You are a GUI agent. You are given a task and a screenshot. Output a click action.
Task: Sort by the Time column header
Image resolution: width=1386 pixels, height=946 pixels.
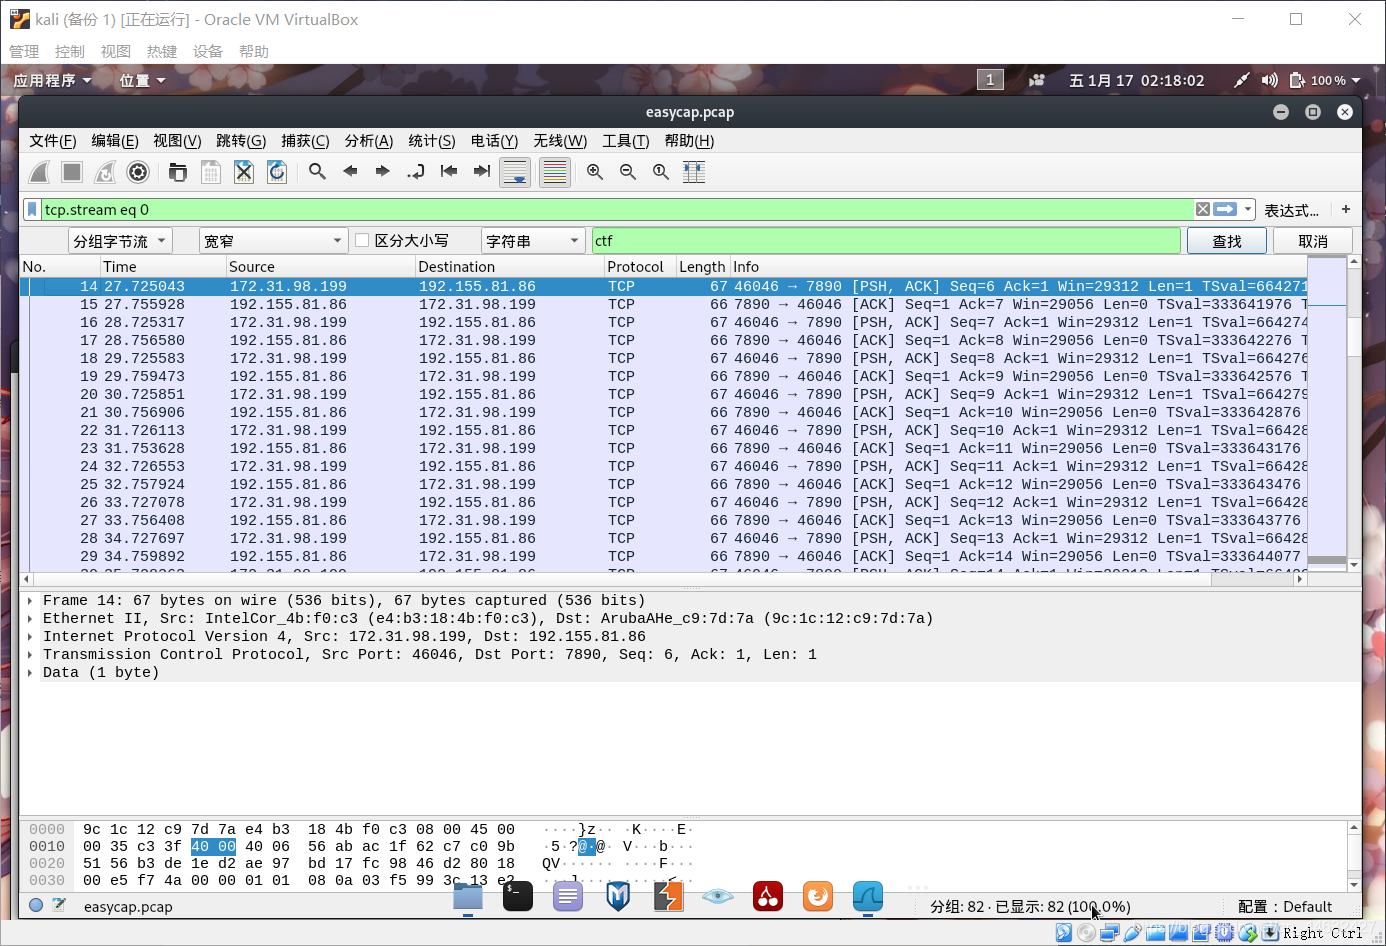[x=162, y=267]
